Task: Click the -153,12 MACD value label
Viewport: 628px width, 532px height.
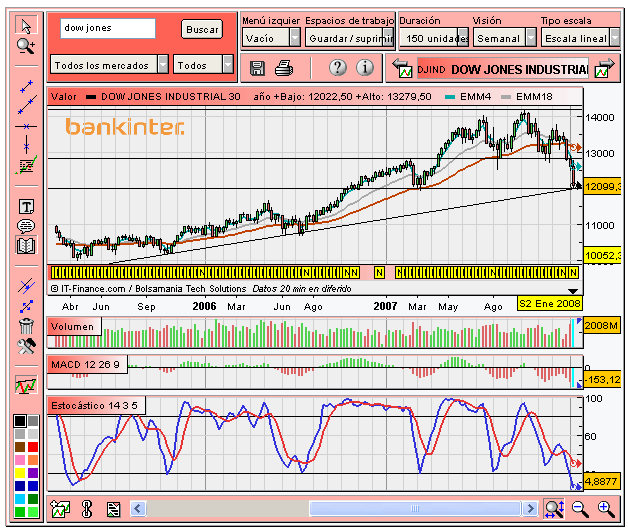Action: click(603, 379)
